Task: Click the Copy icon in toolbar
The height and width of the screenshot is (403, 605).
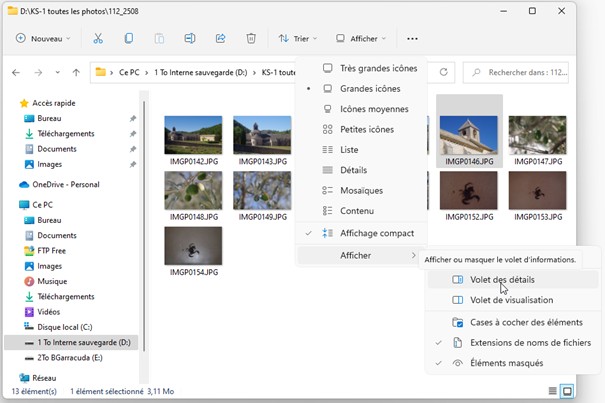Action: coord(129,39)
